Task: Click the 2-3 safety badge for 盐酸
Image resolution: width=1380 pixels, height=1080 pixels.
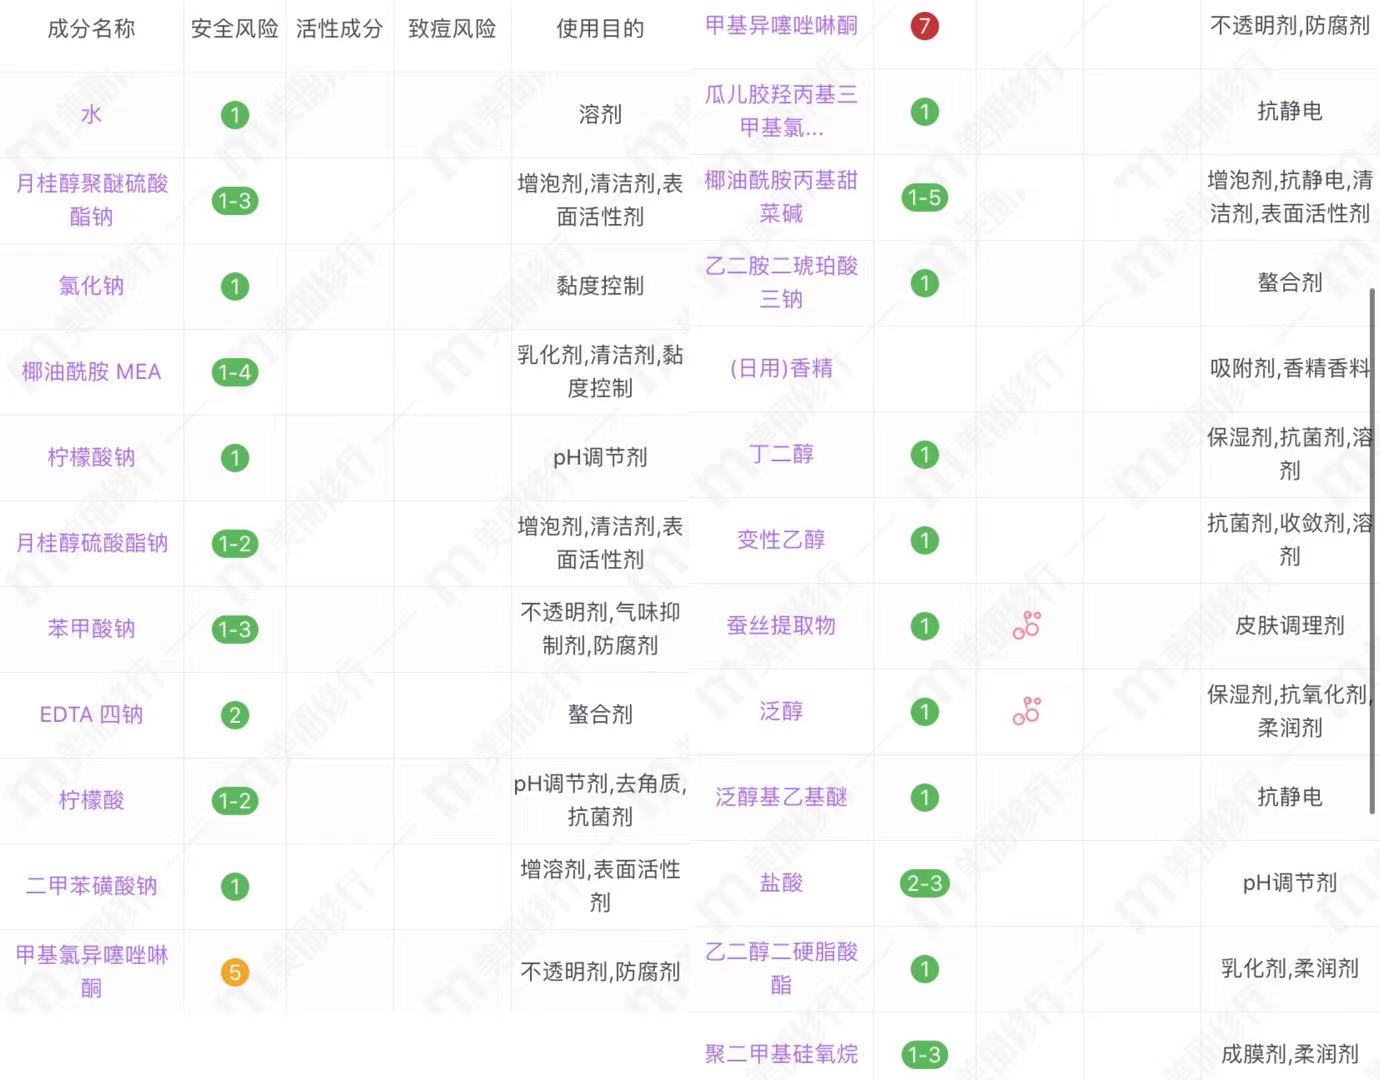Action: [x=924, y=884]
